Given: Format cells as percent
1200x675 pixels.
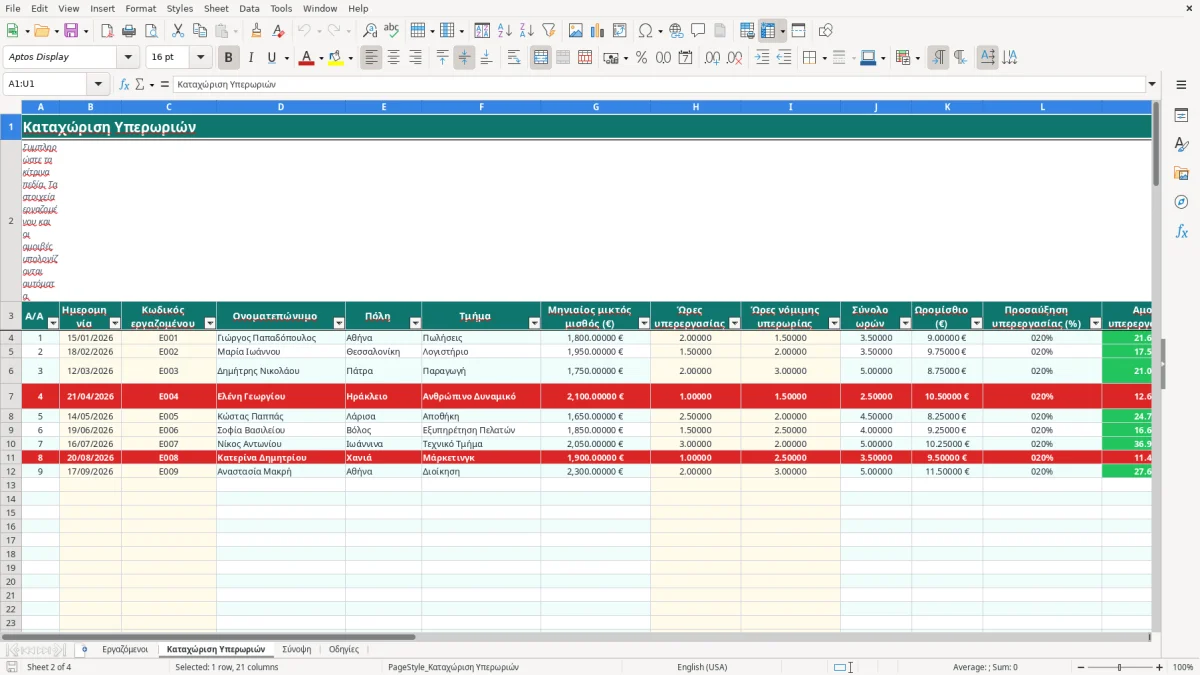Looking at the screenshot, I should coord(641,58).
